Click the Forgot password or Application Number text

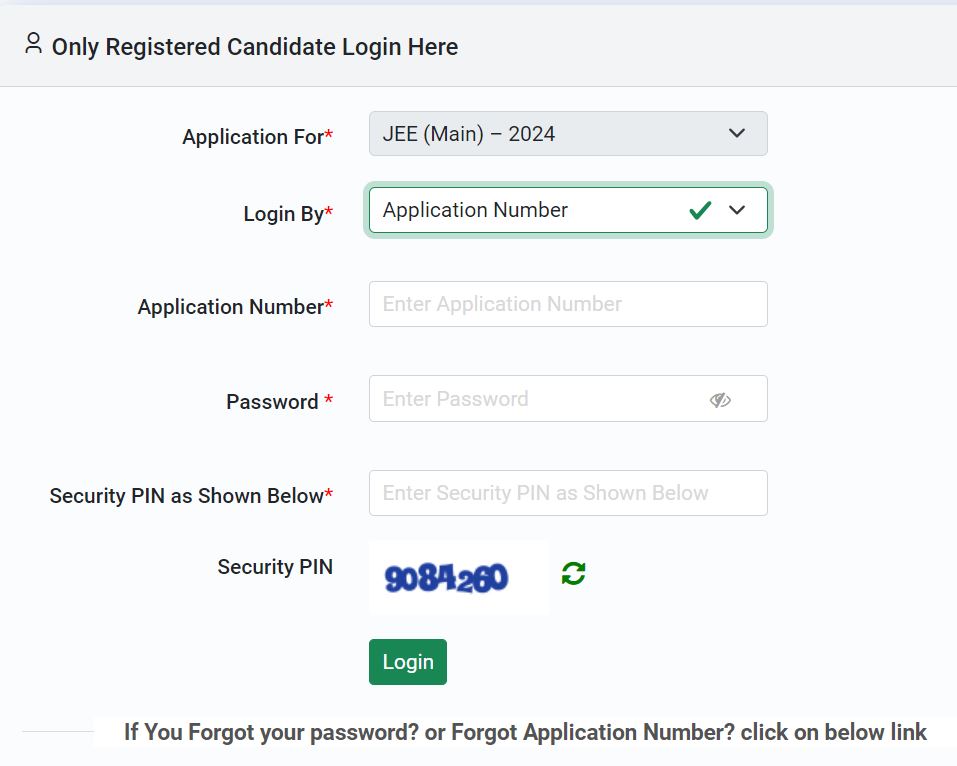coord(525,732)
